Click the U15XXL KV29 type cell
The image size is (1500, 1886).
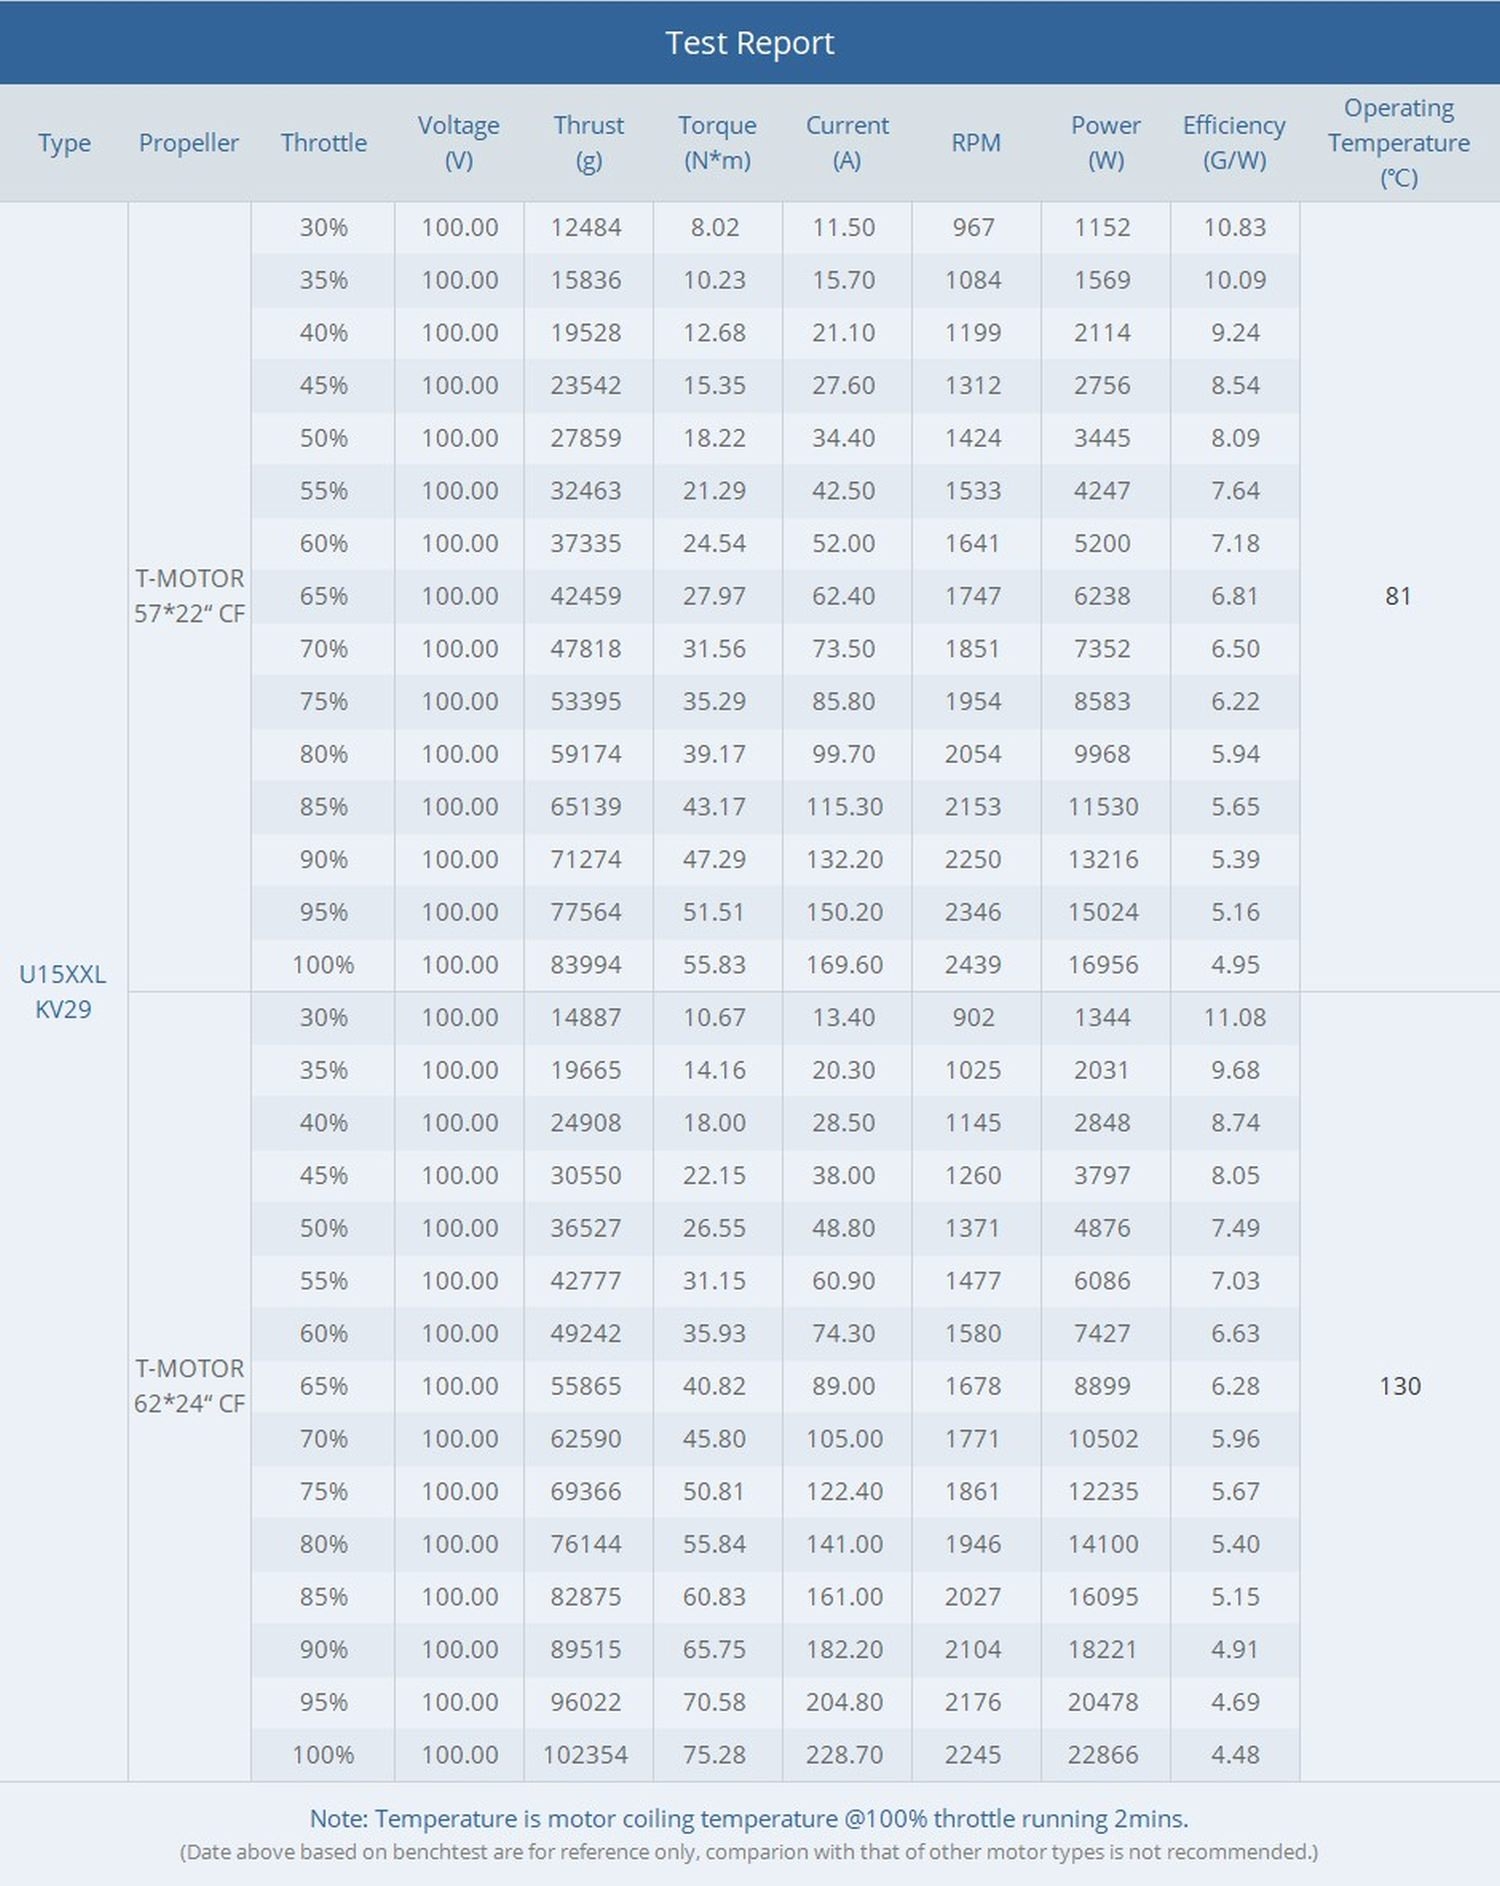coord(63,991)
